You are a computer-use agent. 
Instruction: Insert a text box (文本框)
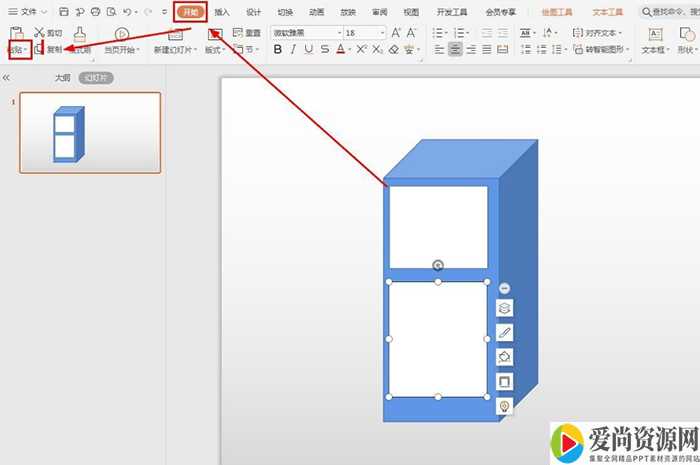pos(654,40)
